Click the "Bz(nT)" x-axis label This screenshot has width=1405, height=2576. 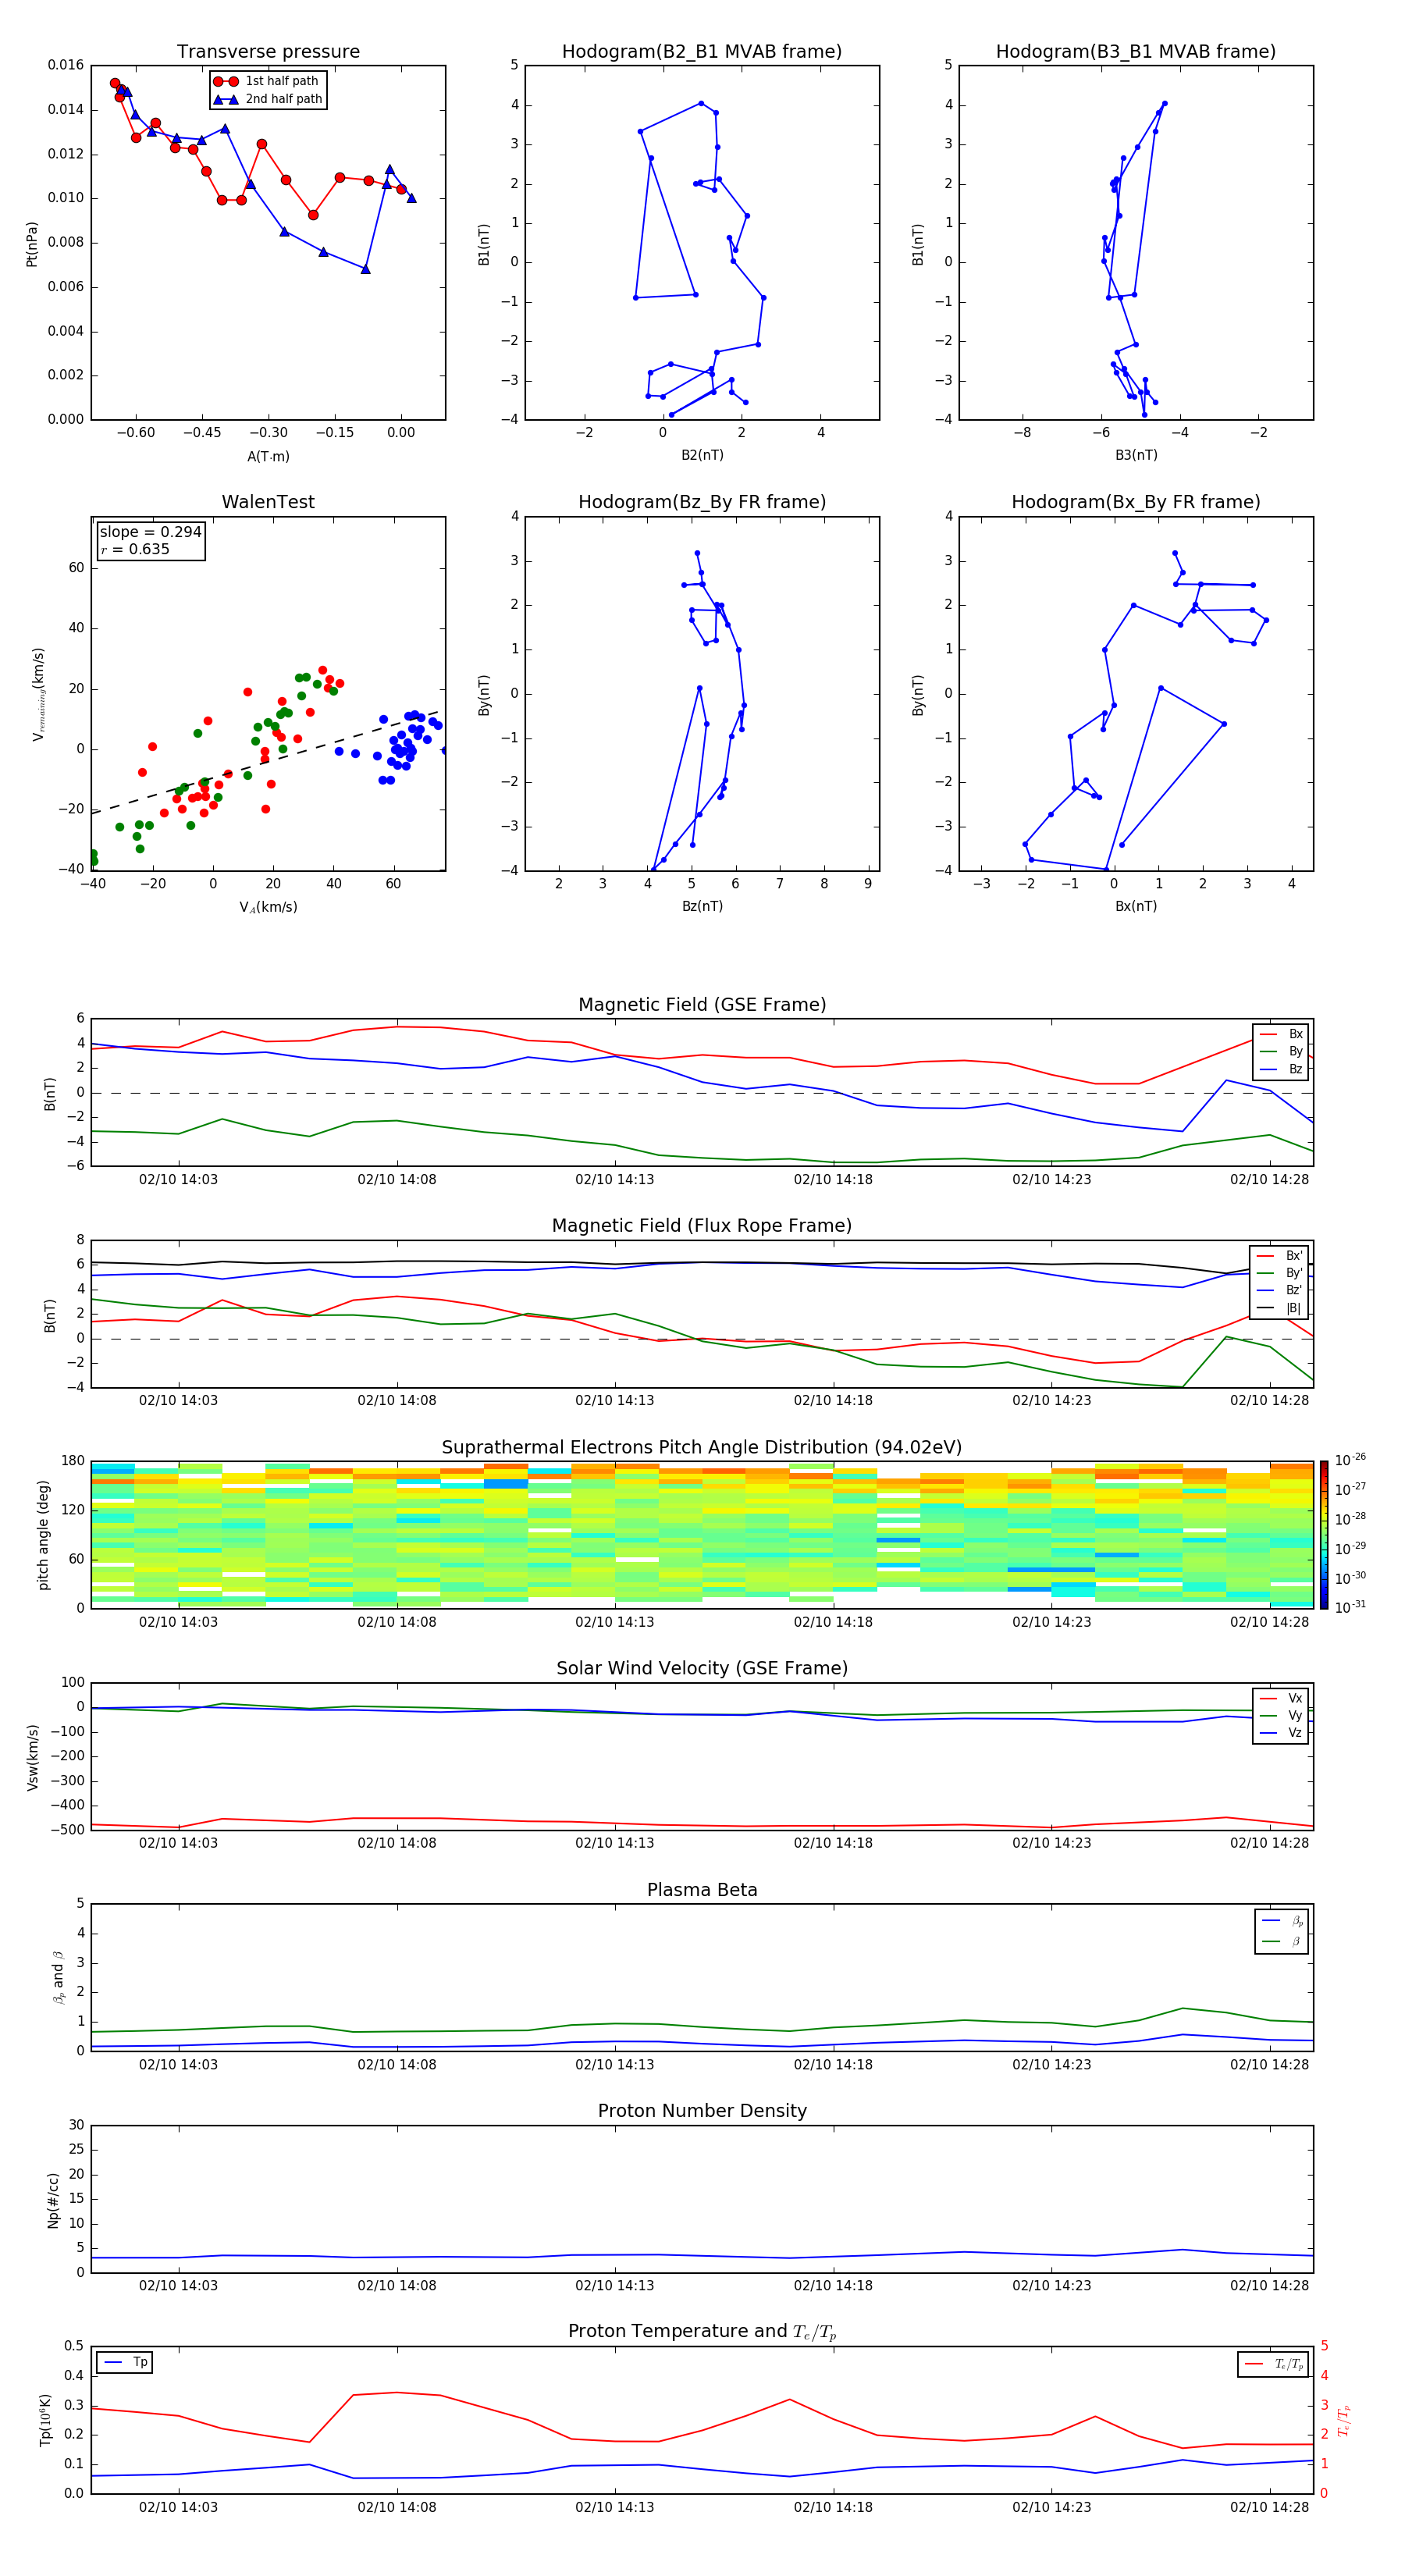point(702,906)
